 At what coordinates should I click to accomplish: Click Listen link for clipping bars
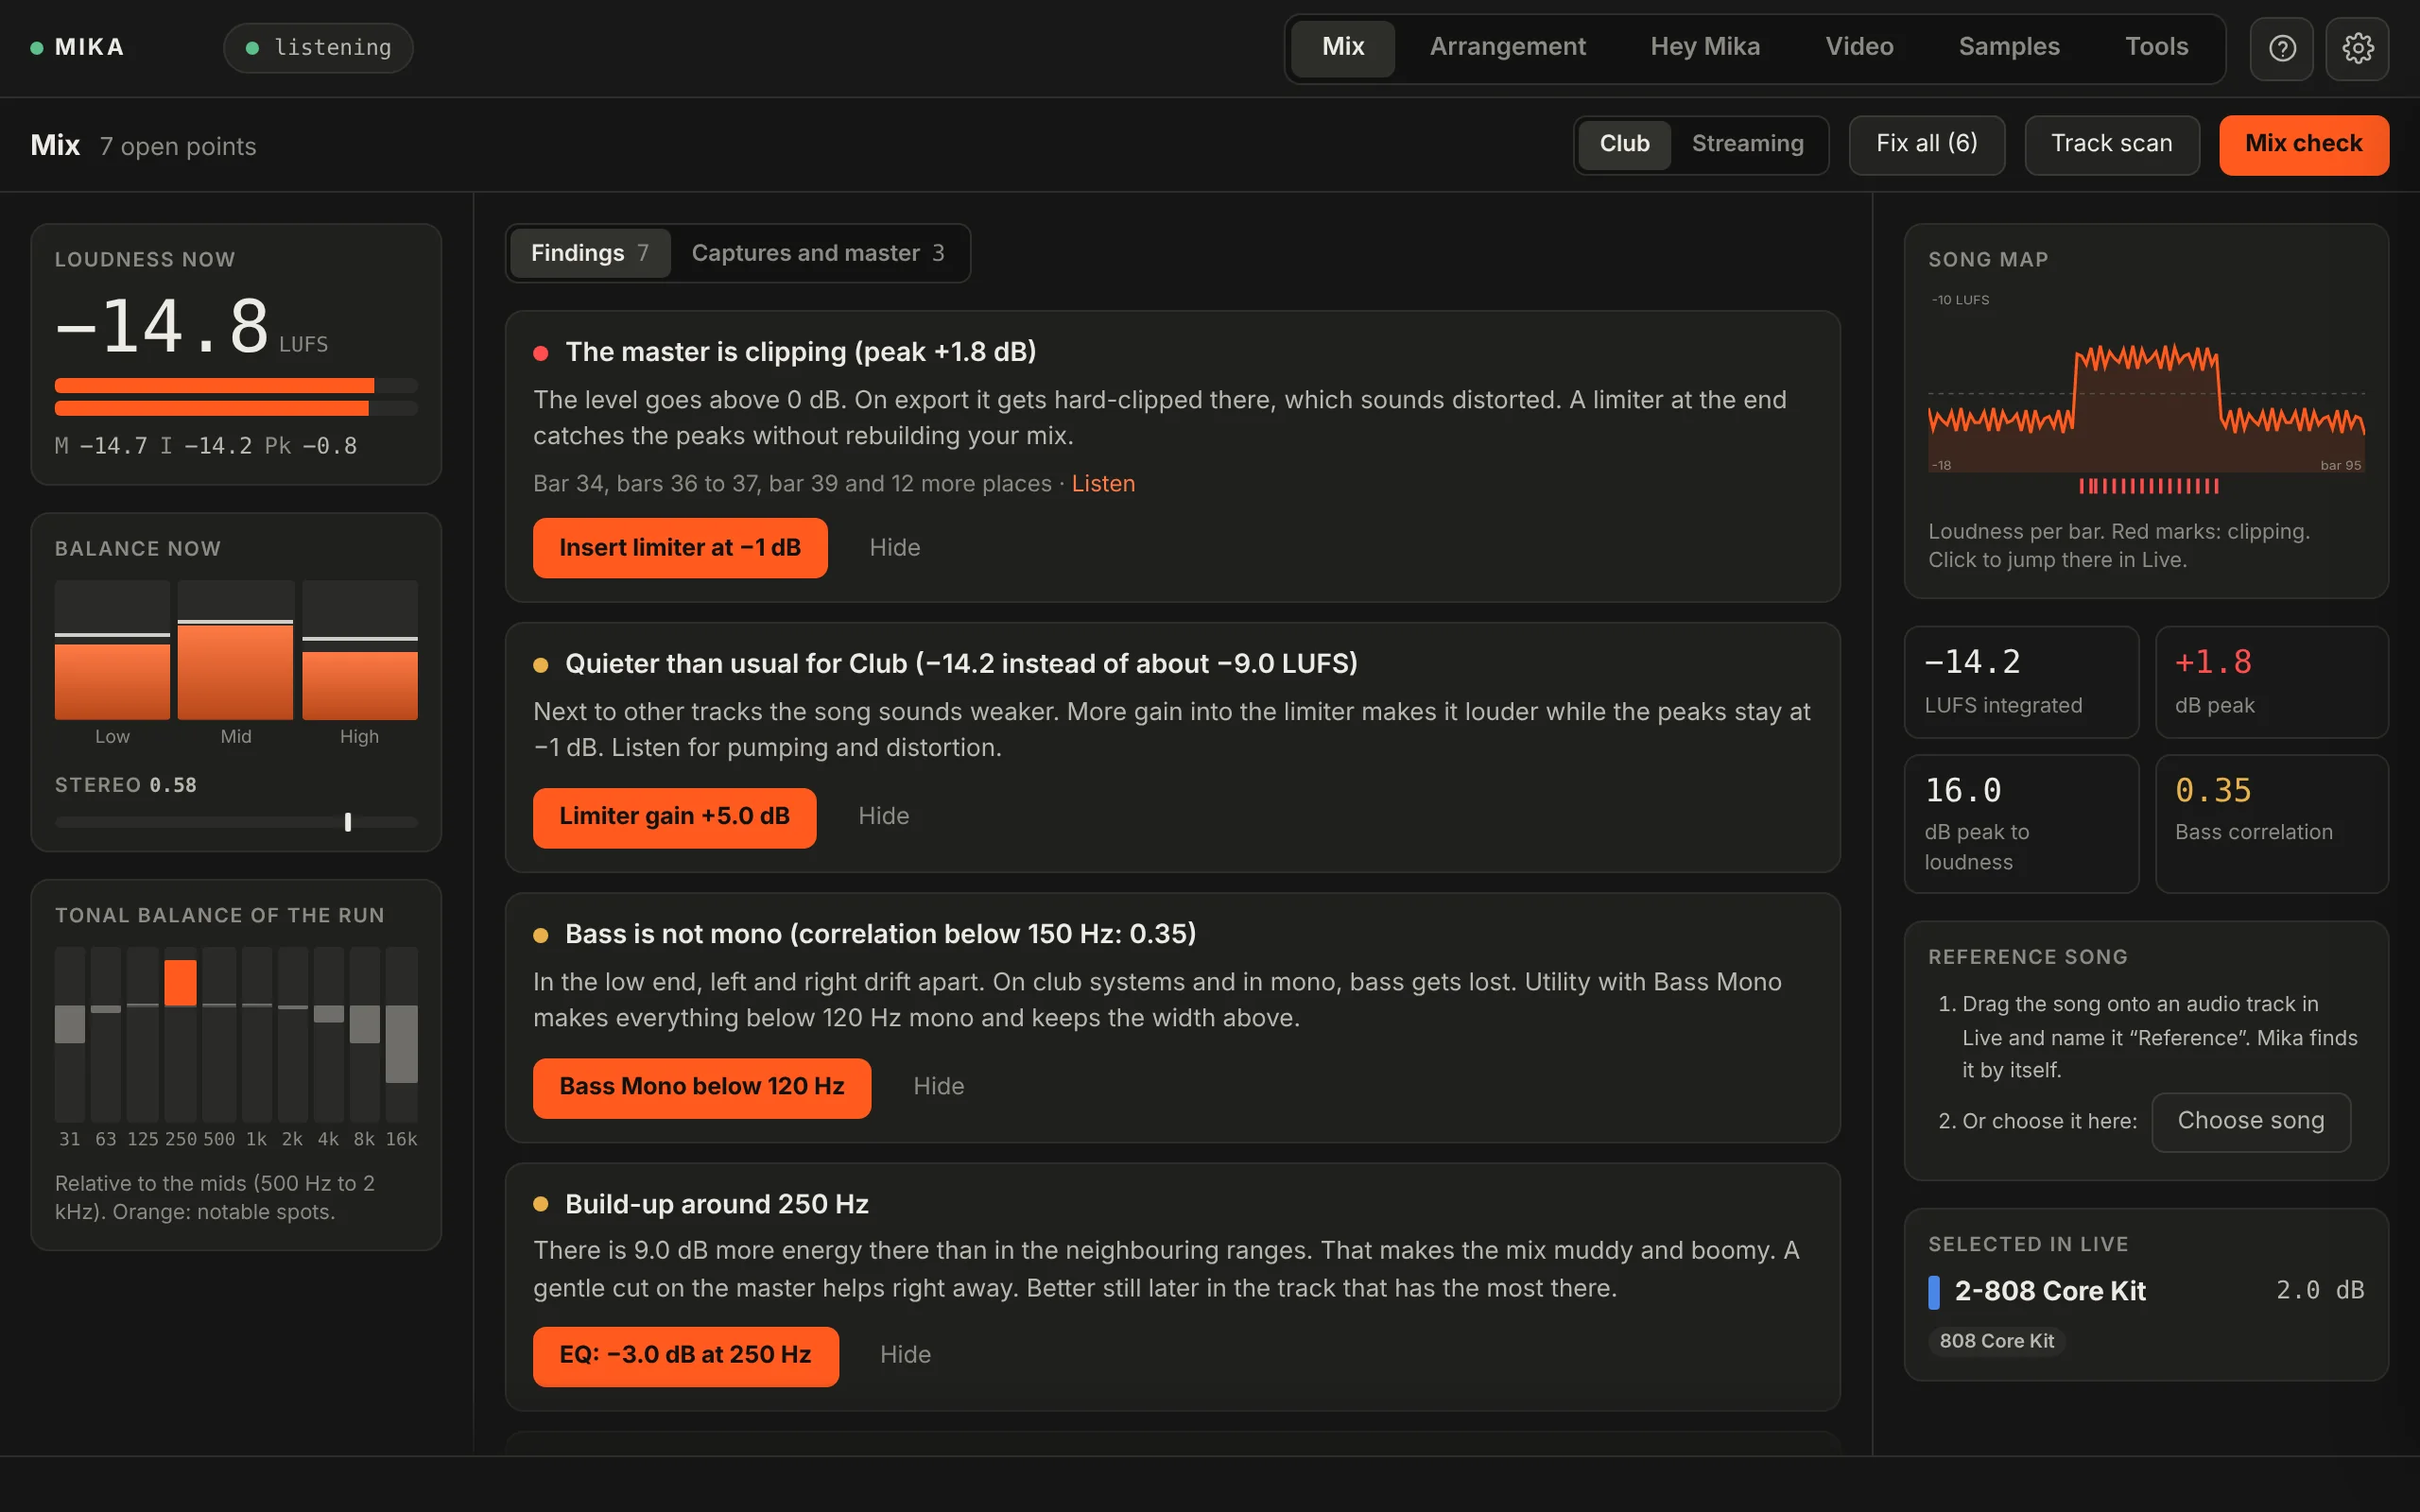click(x=1103, y=484)
